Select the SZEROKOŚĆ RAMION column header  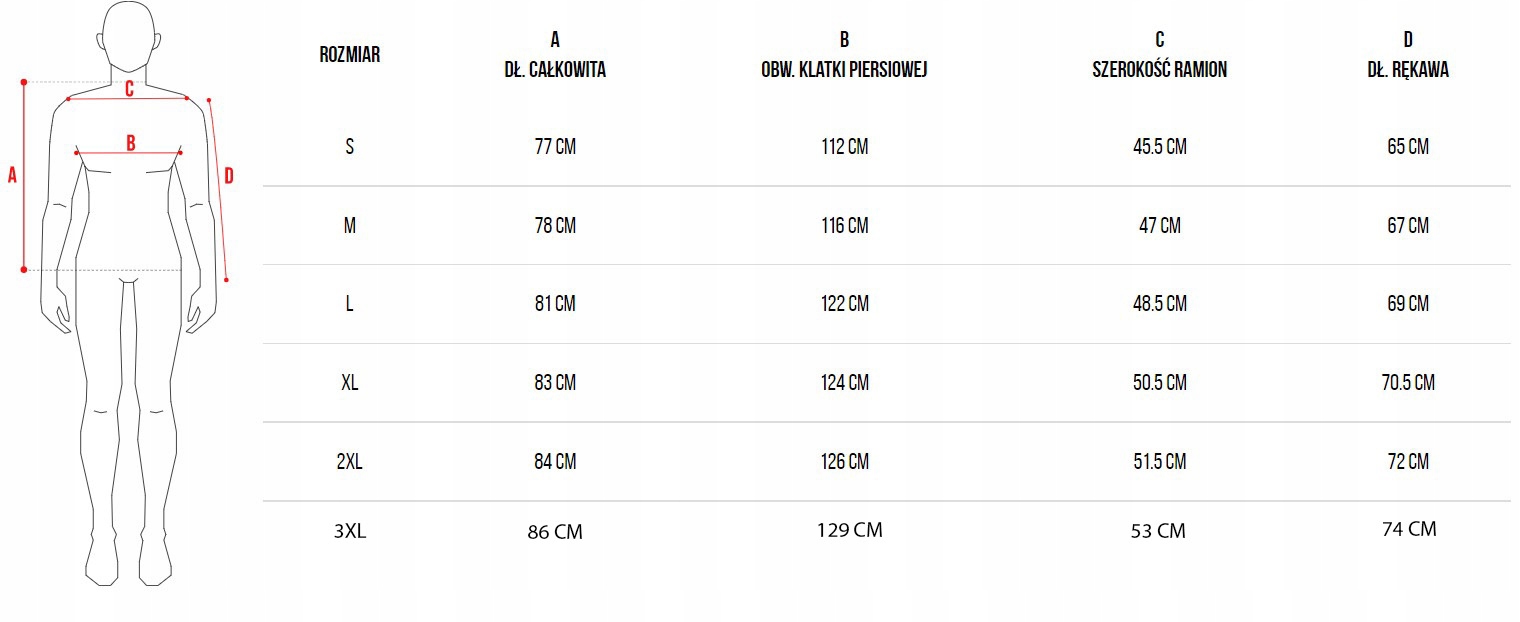click(x=1159, y=70)
